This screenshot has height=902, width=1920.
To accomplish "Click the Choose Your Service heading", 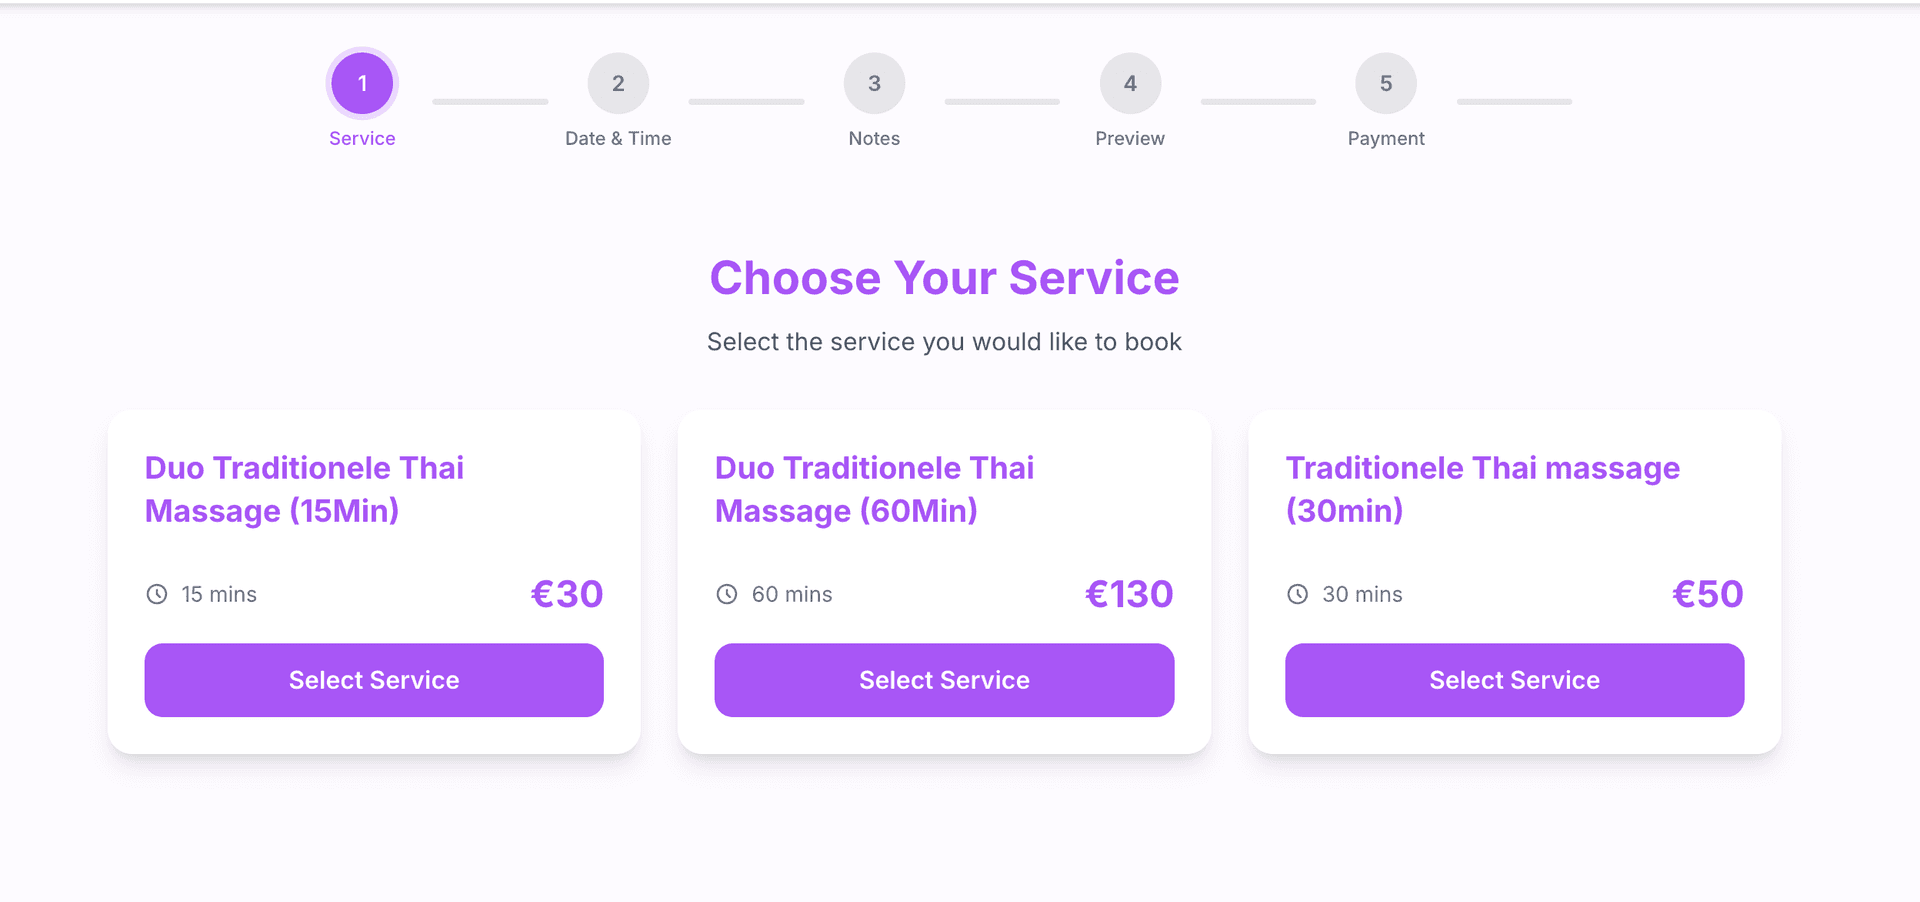I will tap(944, 278).
